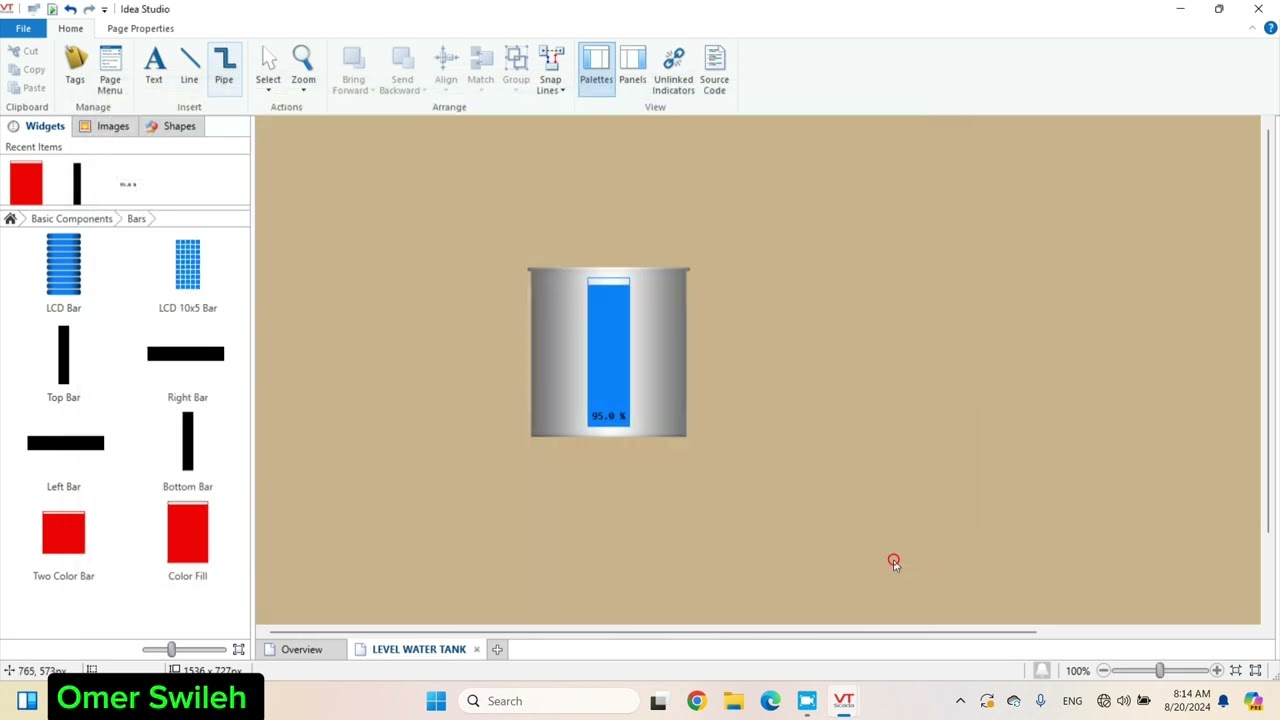The height and width of the screenshot is (720, 1280).
Task: Open the Tags manager
Action: tap(75, 67)
